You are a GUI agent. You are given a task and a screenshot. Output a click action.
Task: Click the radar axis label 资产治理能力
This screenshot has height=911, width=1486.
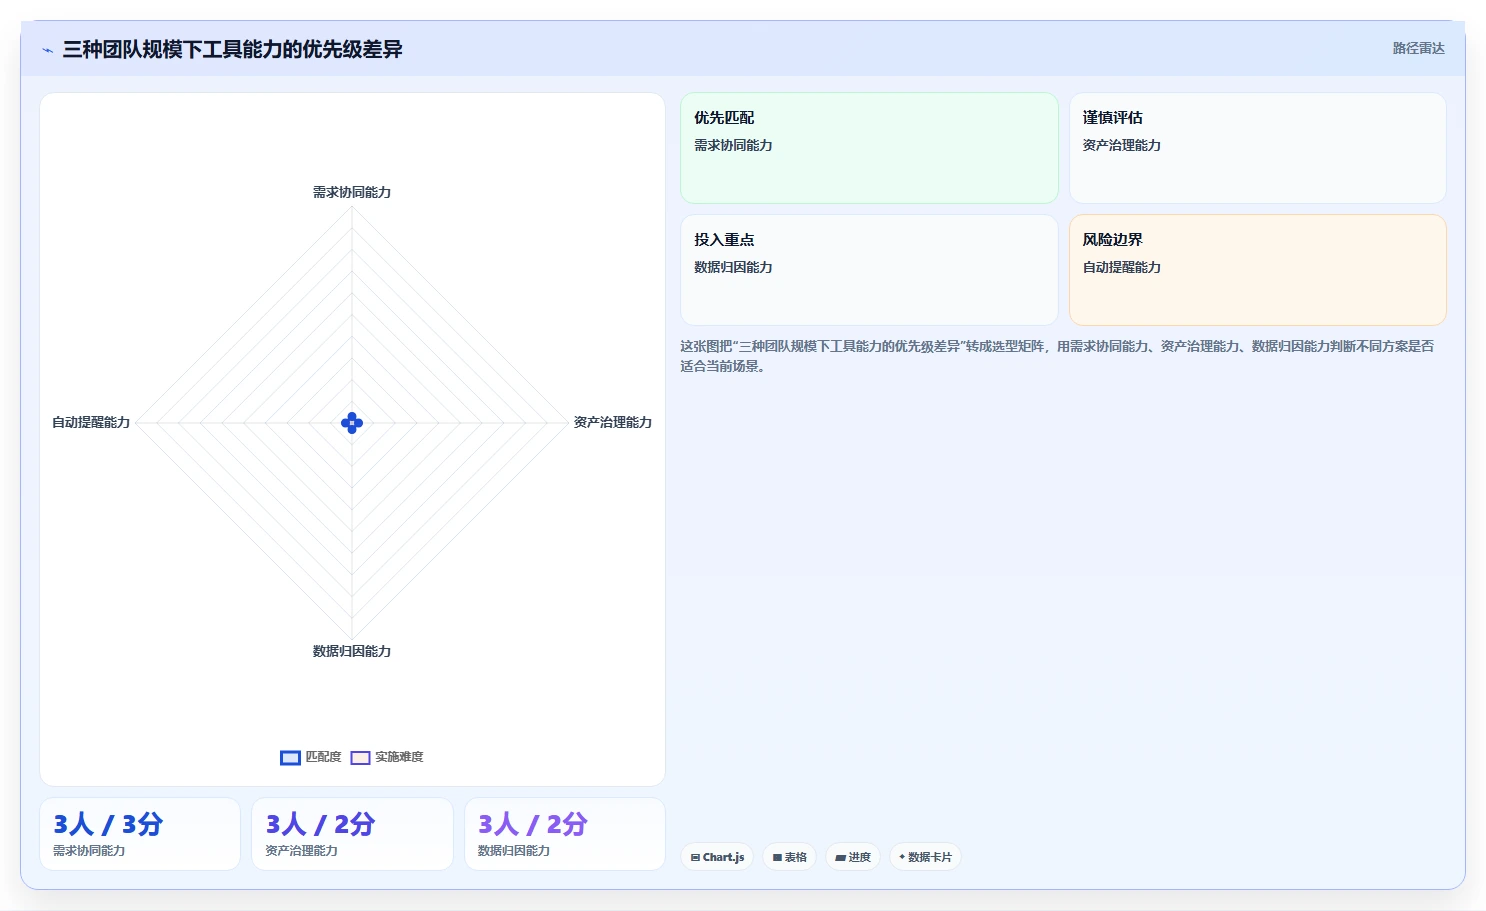click(612, 422)
